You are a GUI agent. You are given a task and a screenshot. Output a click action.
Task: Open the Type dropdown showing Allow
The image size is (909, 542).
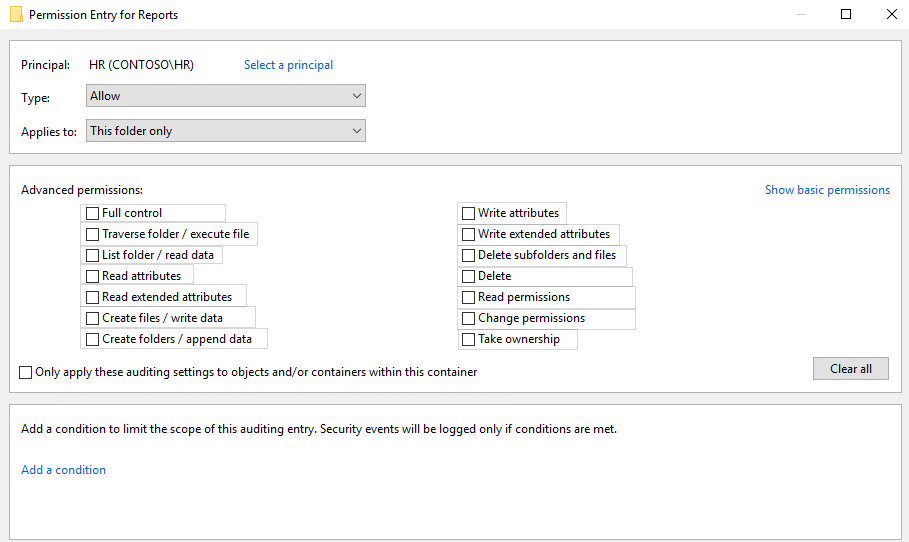226,96
